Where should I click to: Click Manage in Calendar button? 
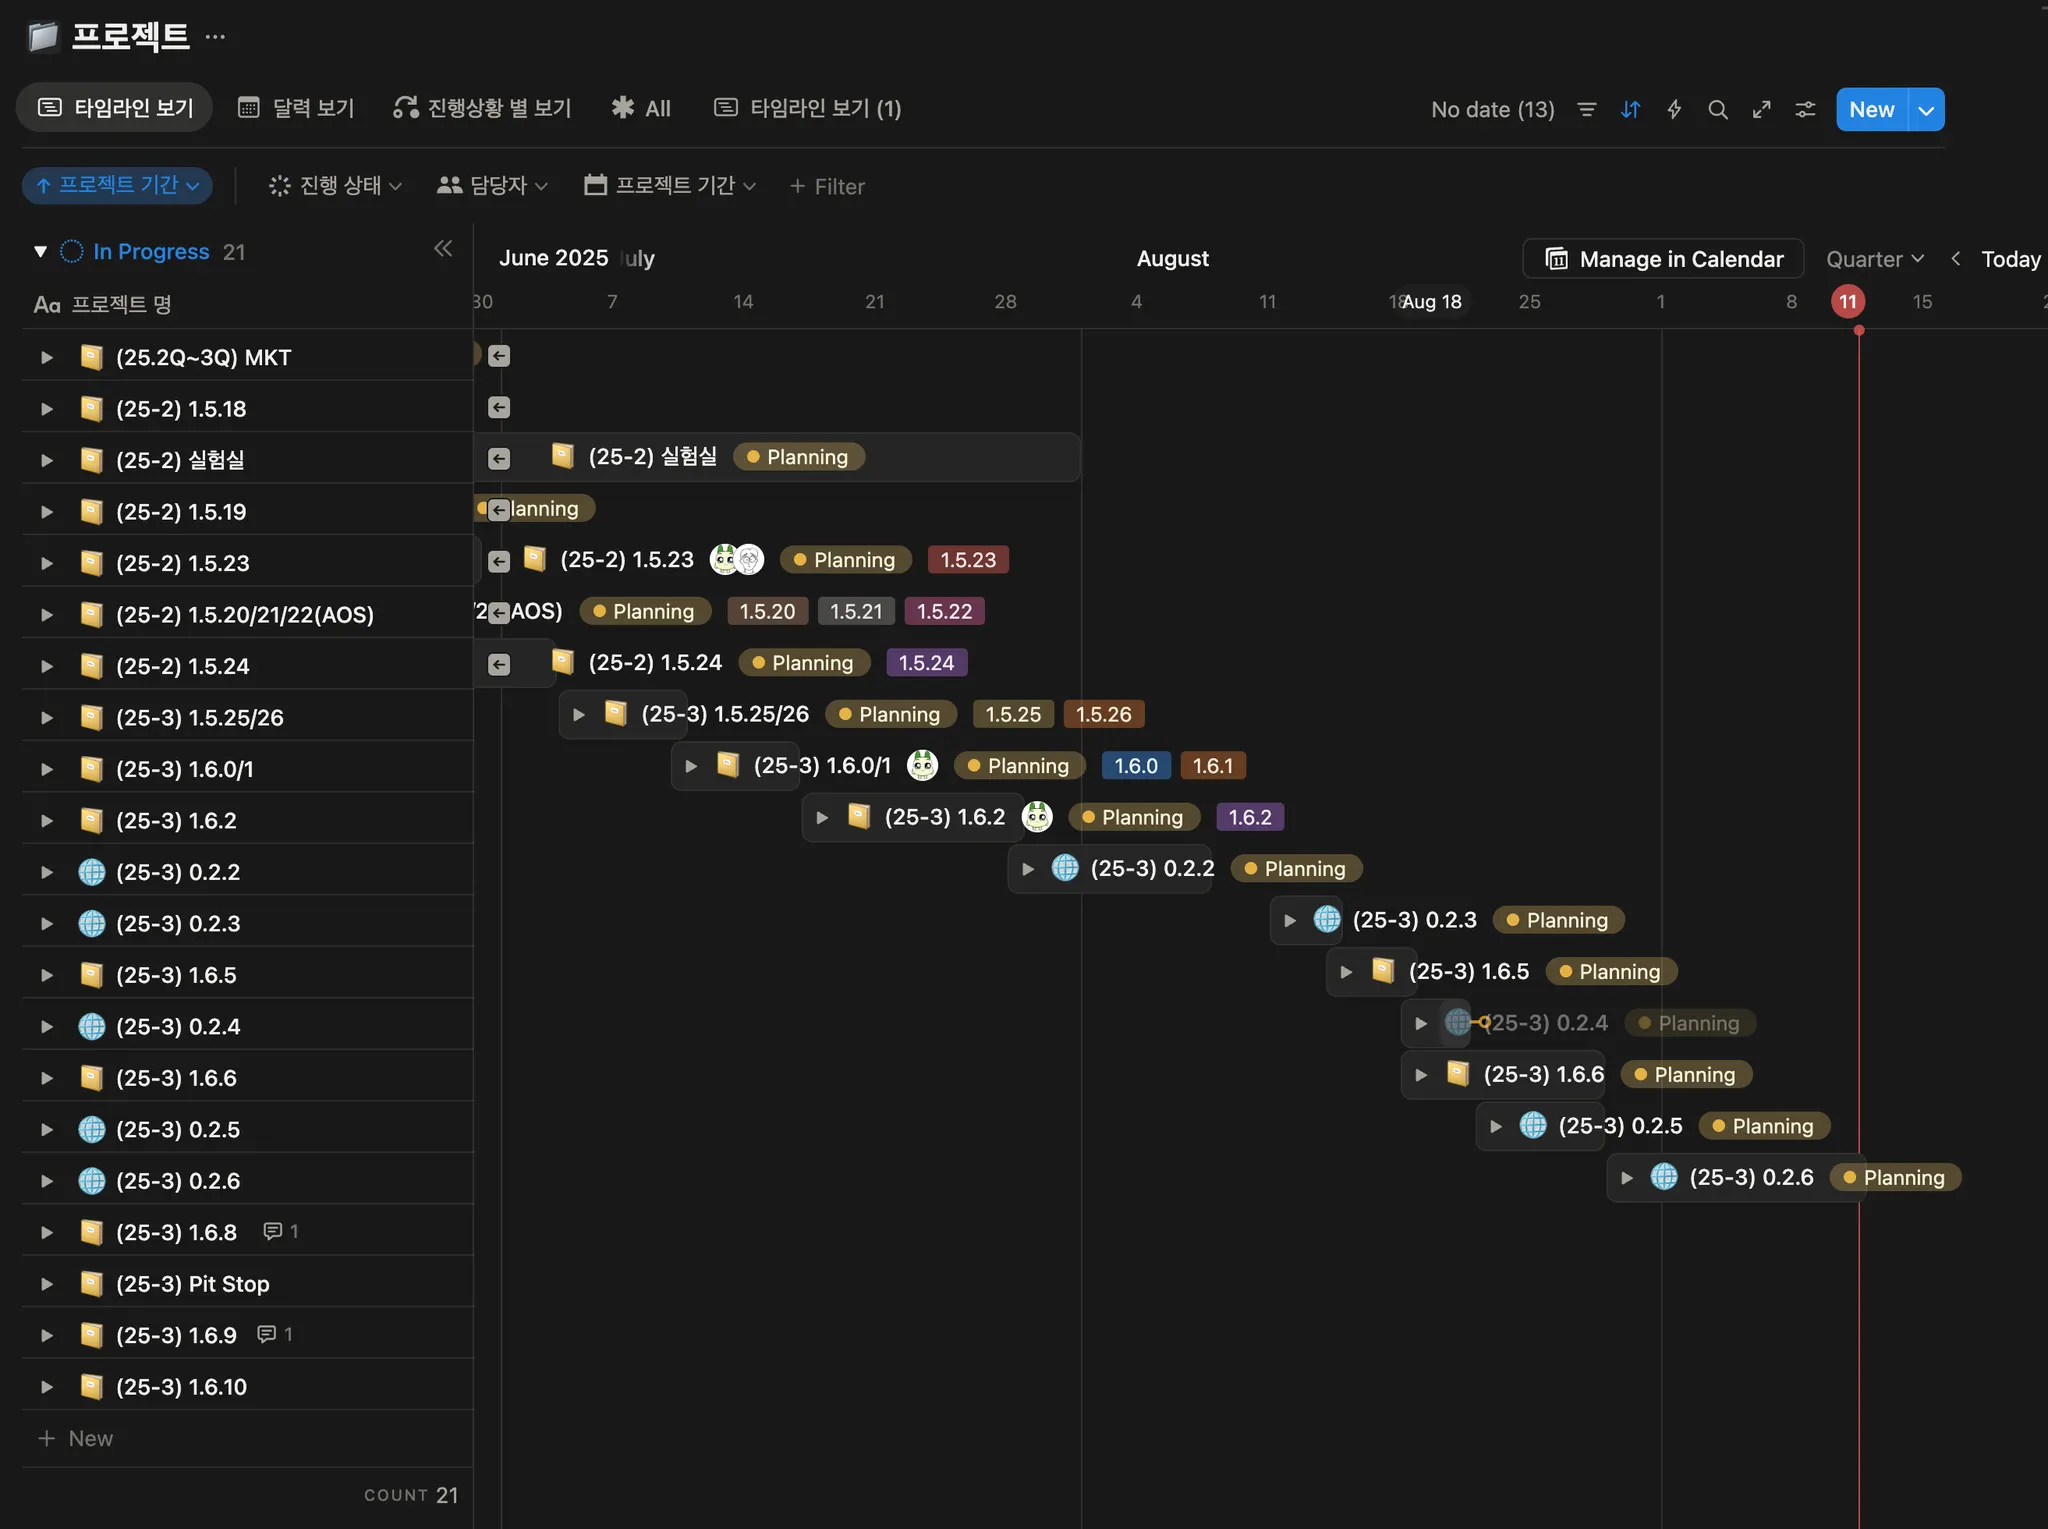[1662, 259]
